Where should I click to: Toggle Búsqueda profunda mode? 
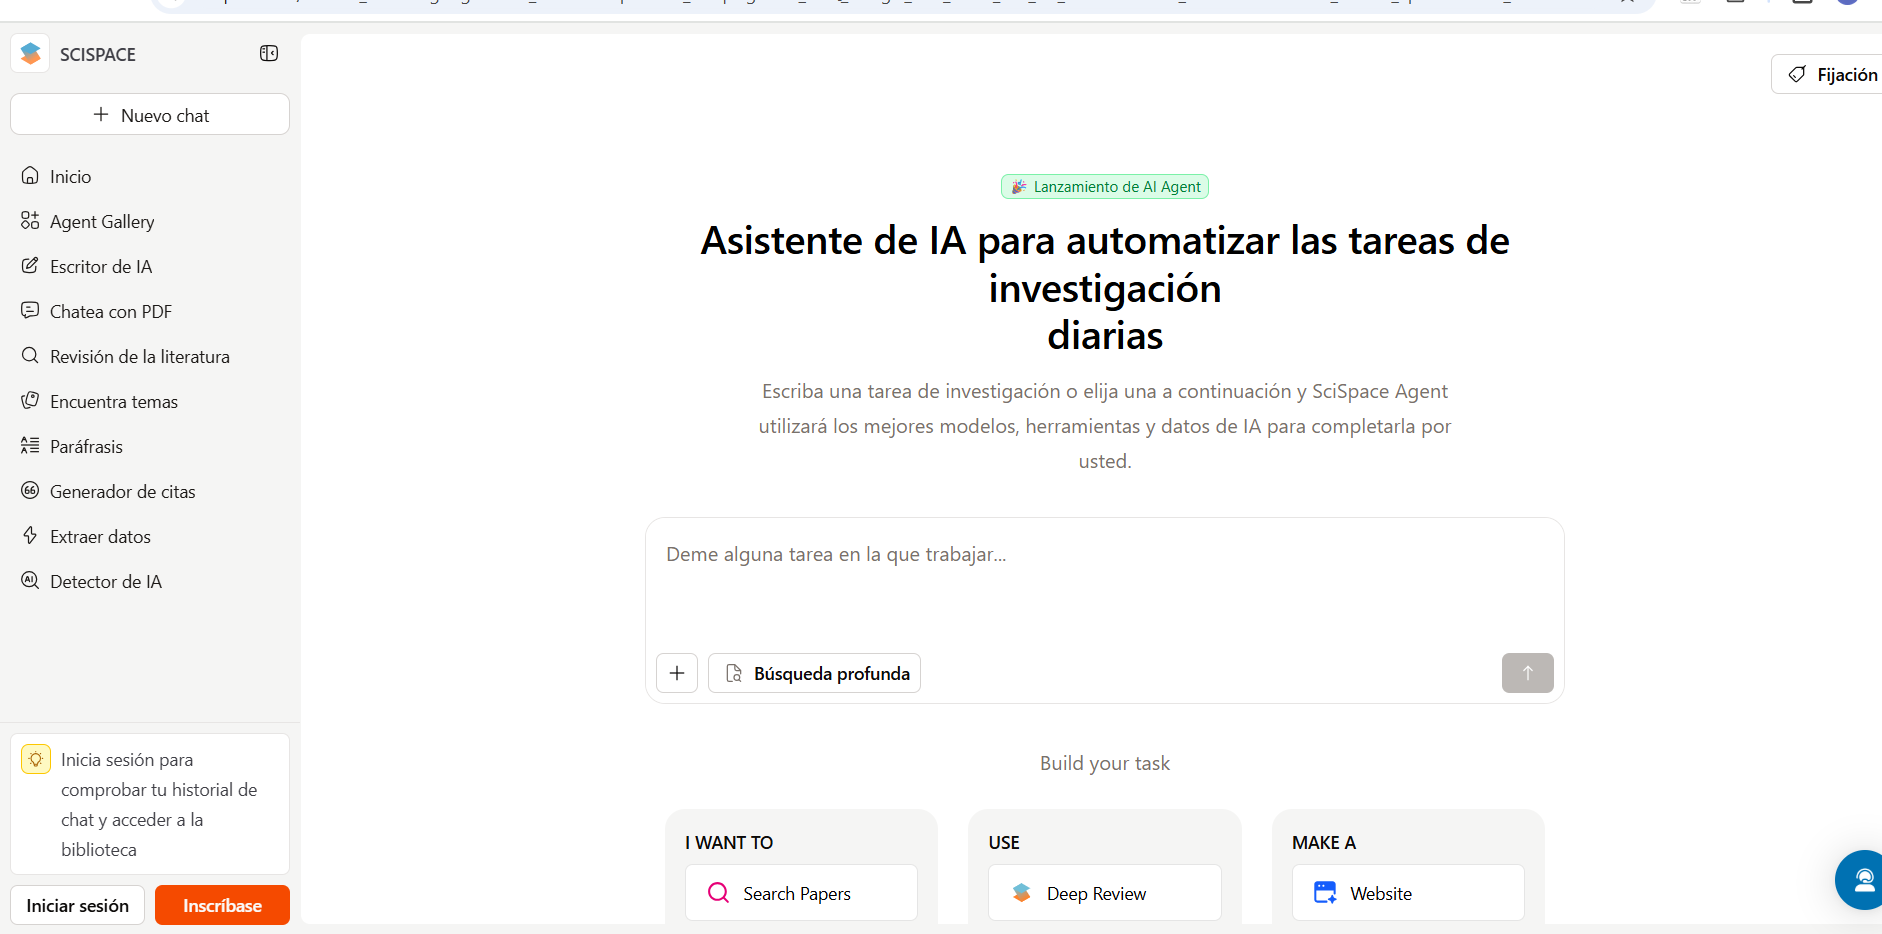(814, 673)
